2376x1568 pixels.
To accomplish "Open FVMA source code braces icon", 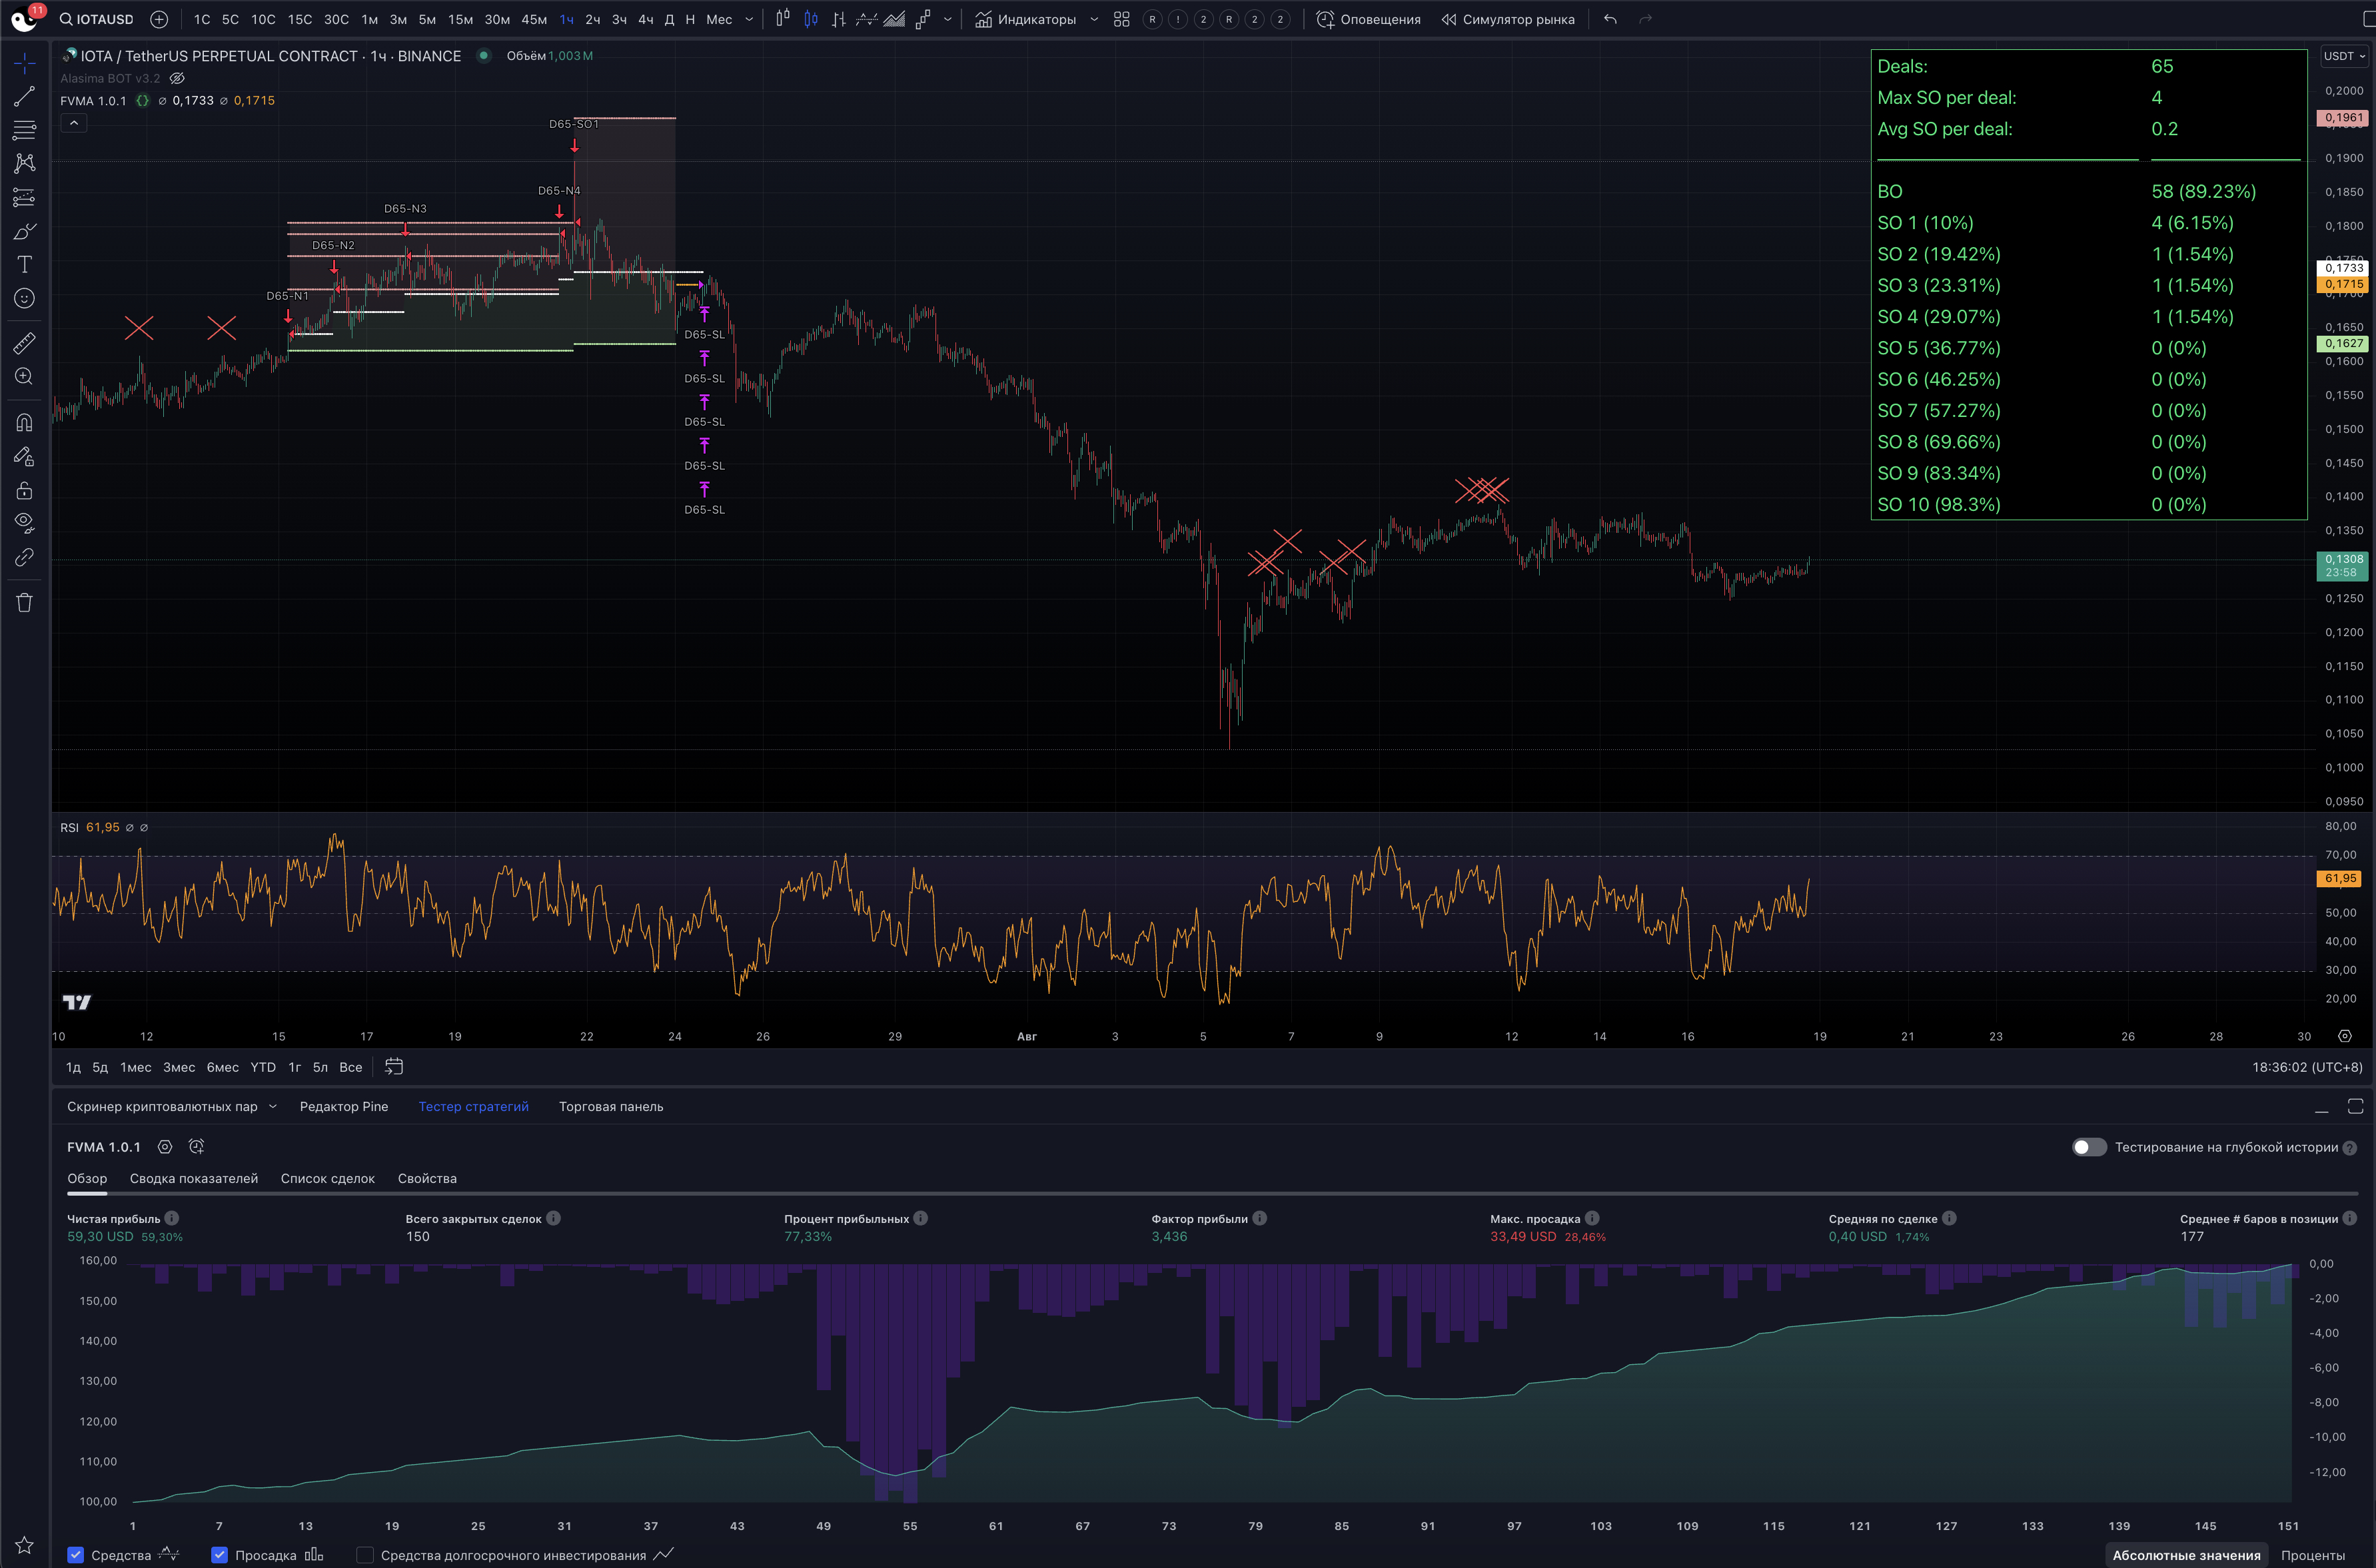I will pos(143,100).
